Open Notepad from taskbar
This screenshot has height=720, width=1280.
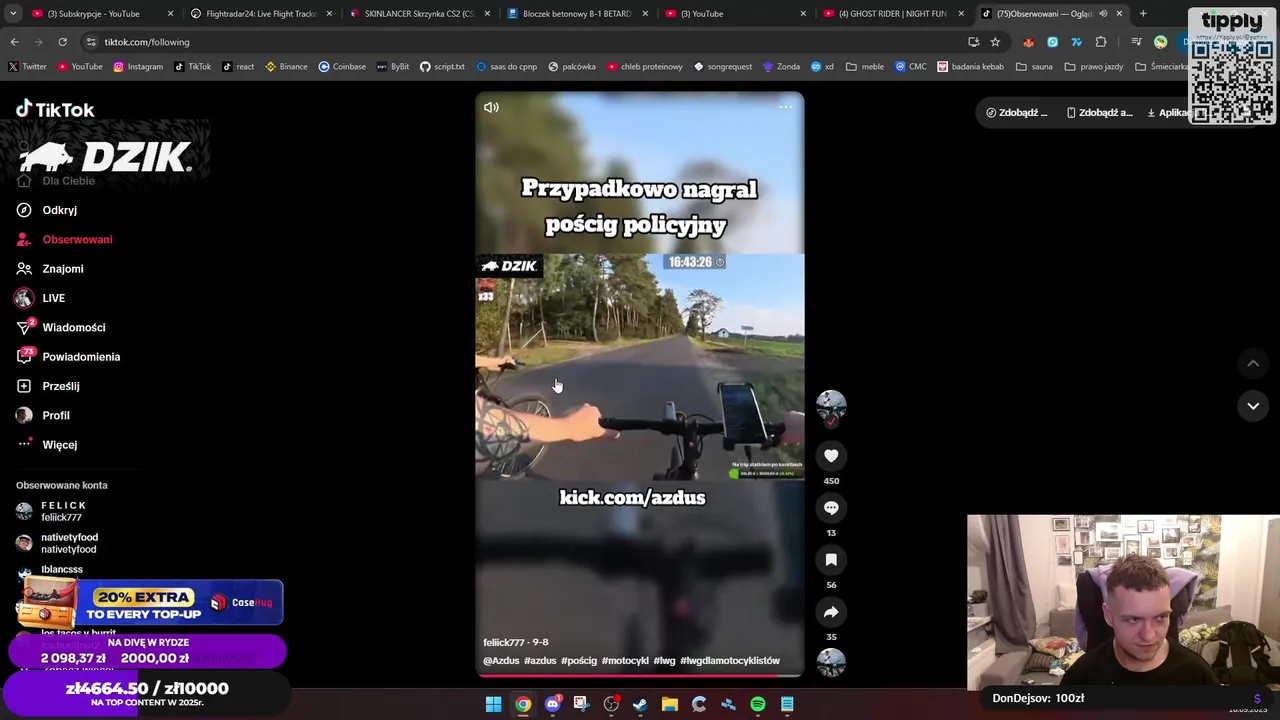click(787, 705)
